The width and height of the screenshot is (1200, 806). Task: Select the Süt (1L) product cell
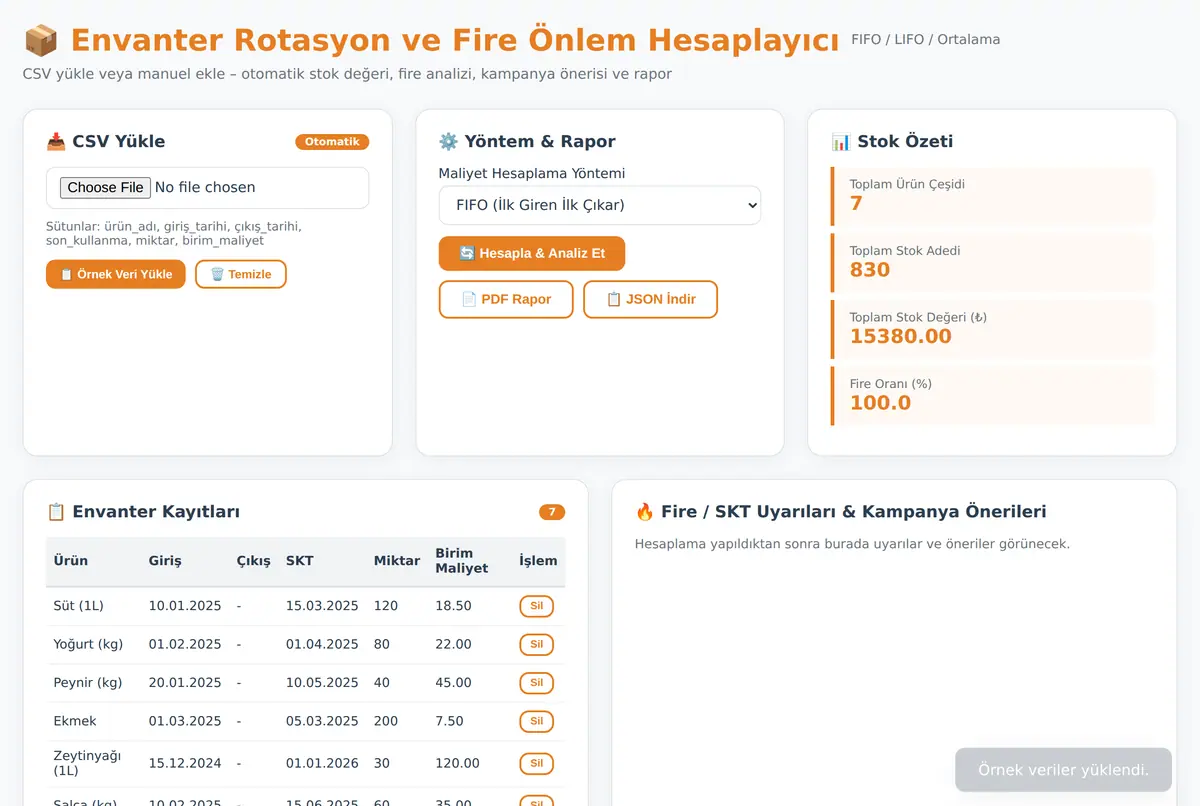point(78,606)
